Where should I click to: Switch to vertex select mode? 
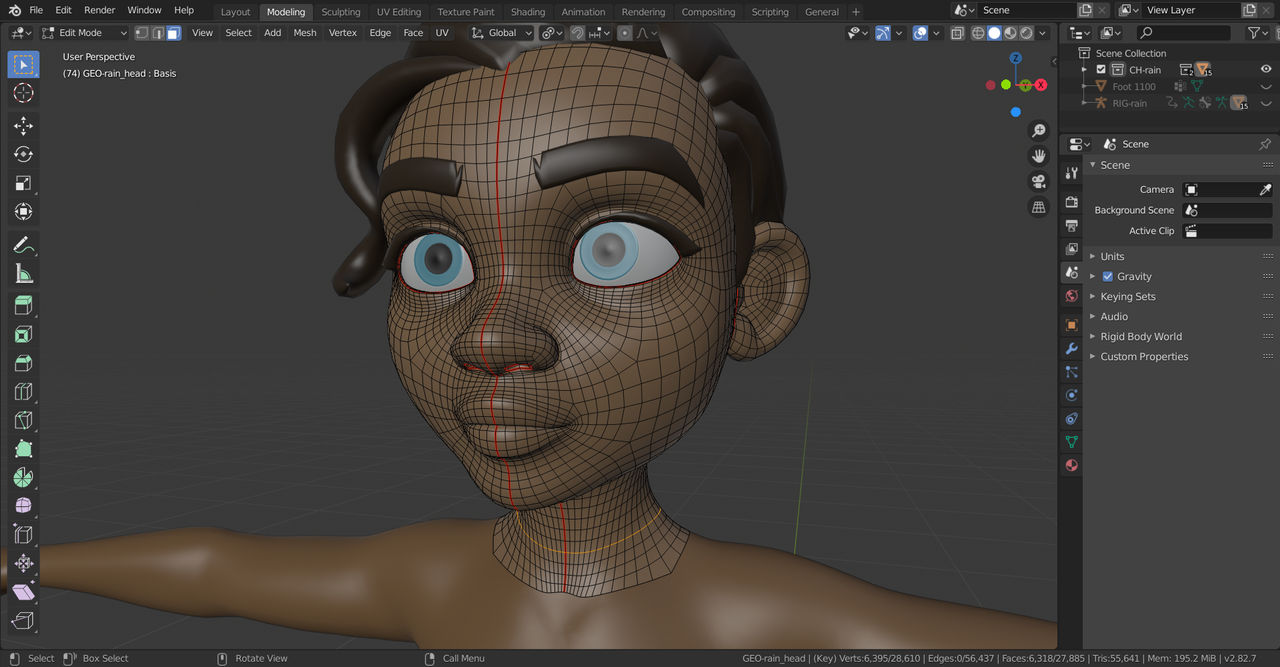click(x=142, y=33)
